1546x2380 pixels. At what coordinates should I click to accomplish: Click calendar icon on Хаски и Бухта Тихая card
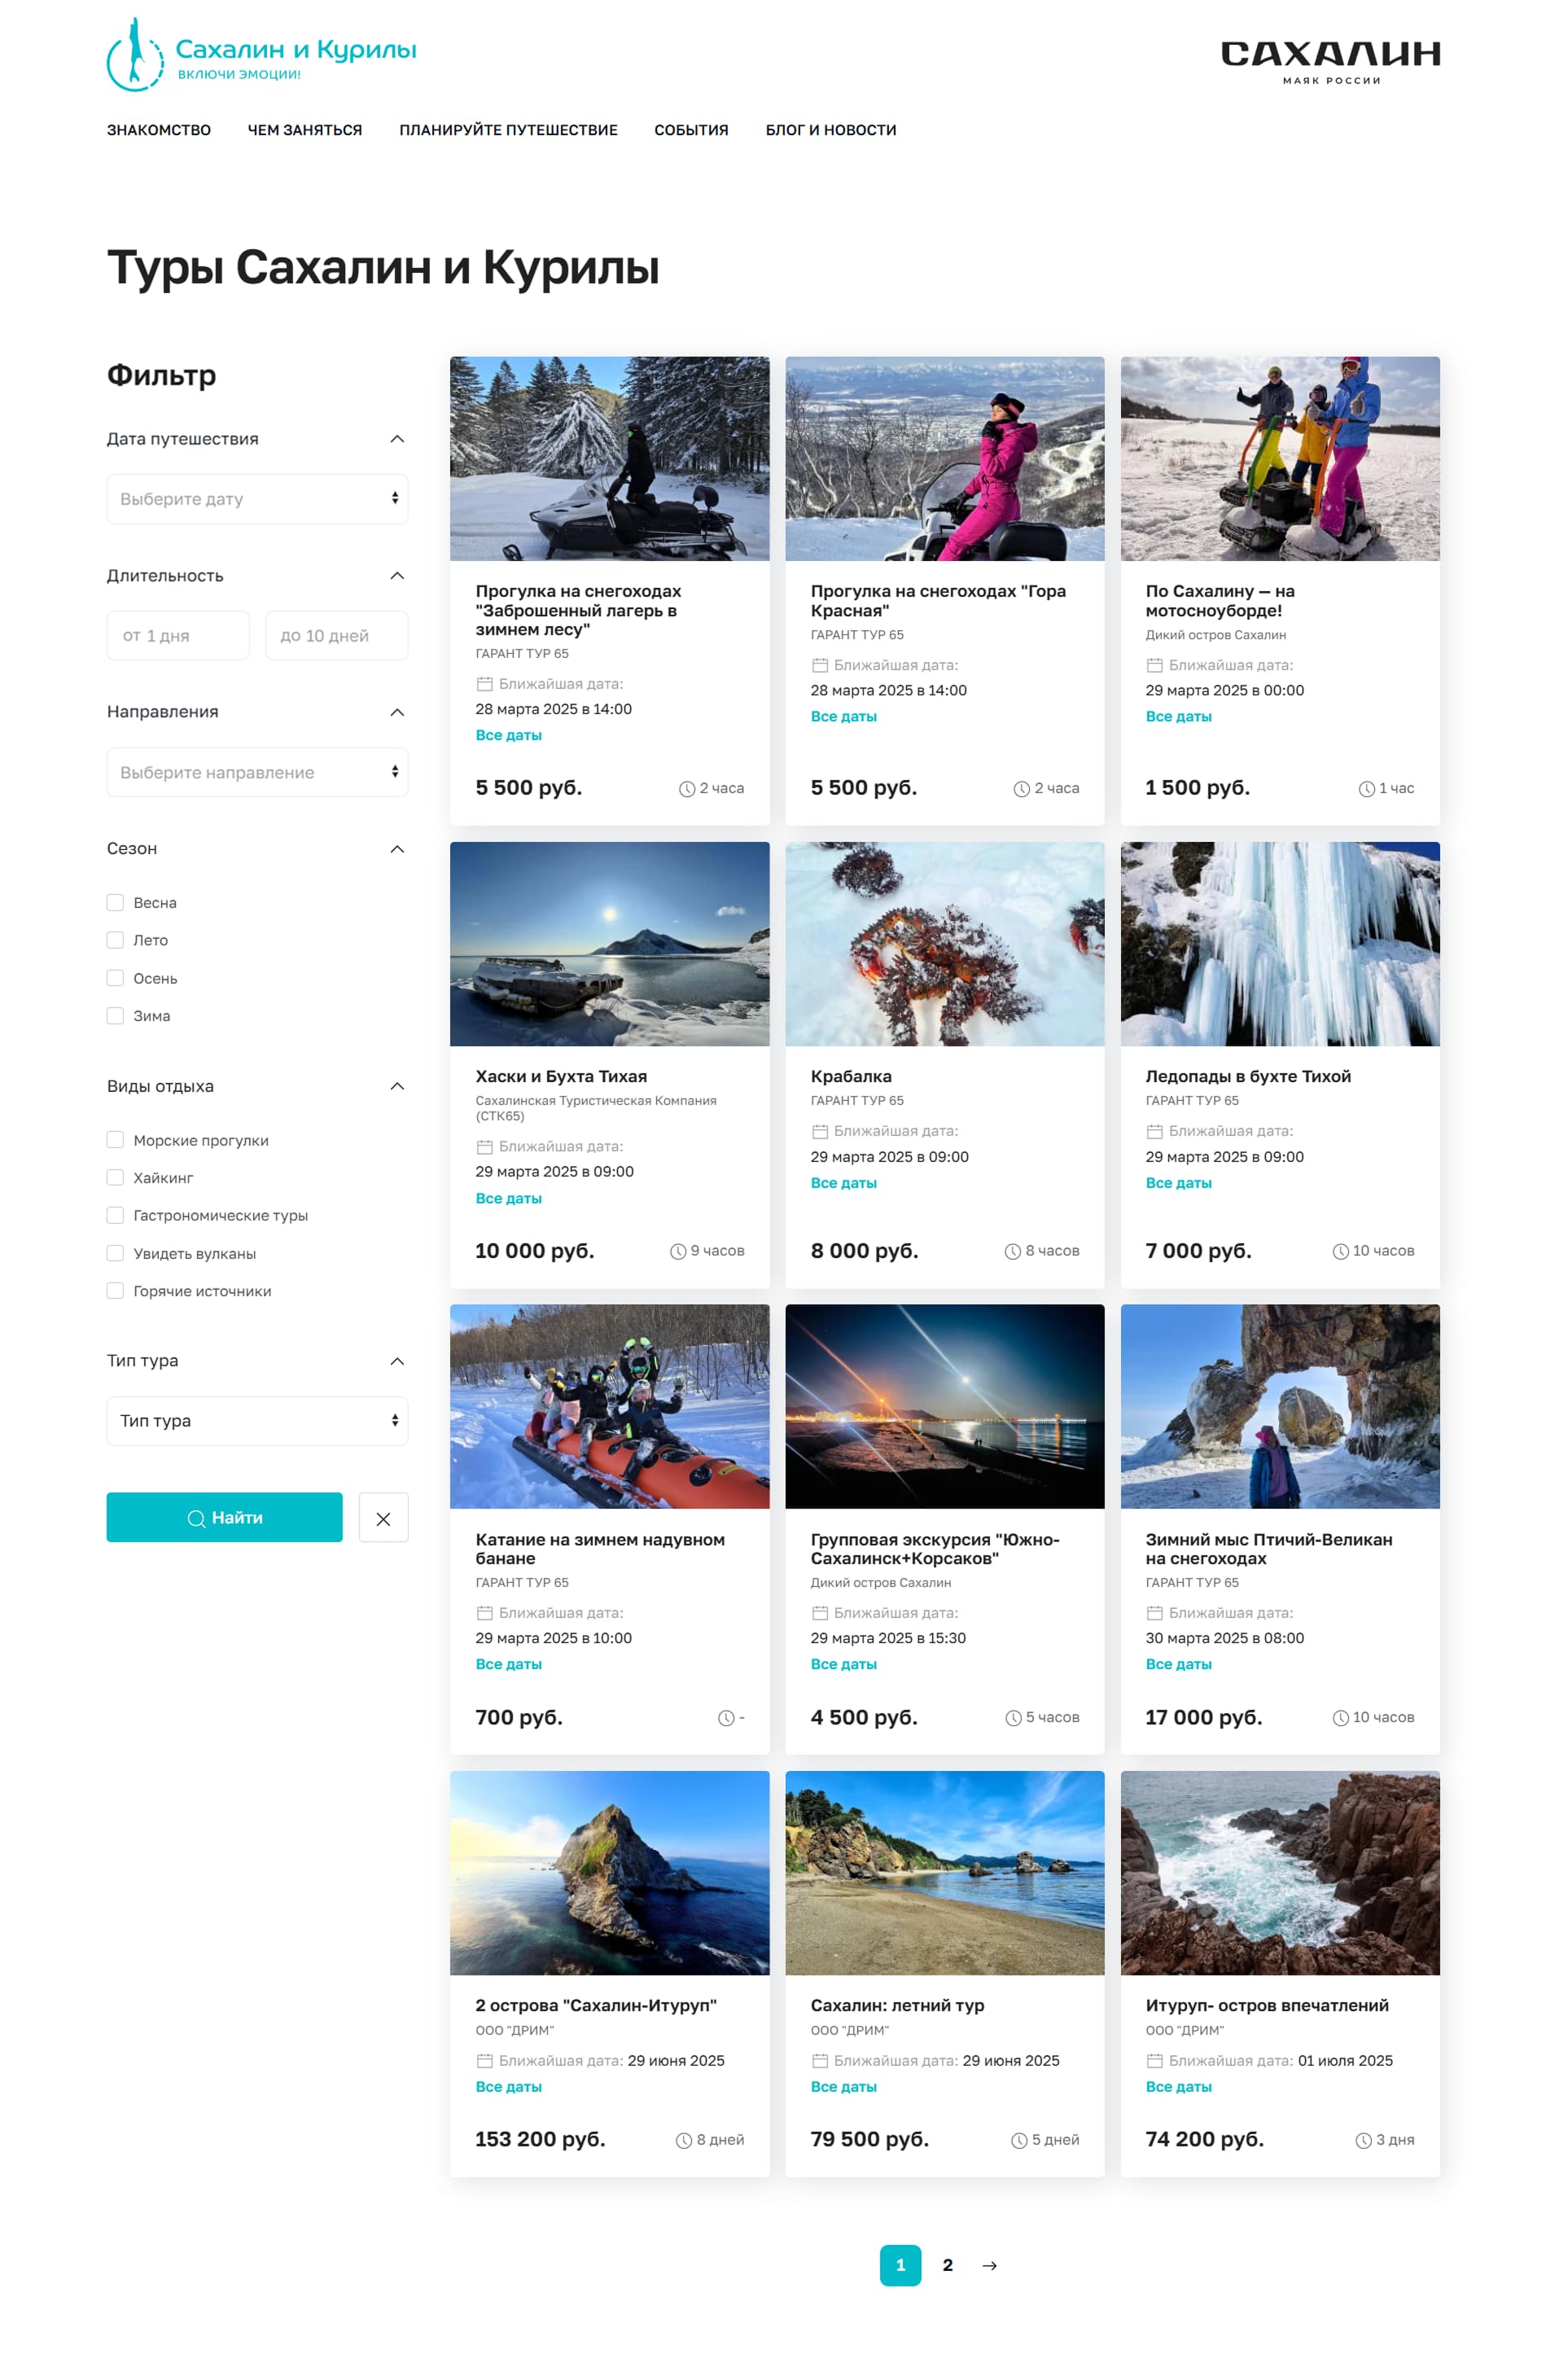point(484,1147)
